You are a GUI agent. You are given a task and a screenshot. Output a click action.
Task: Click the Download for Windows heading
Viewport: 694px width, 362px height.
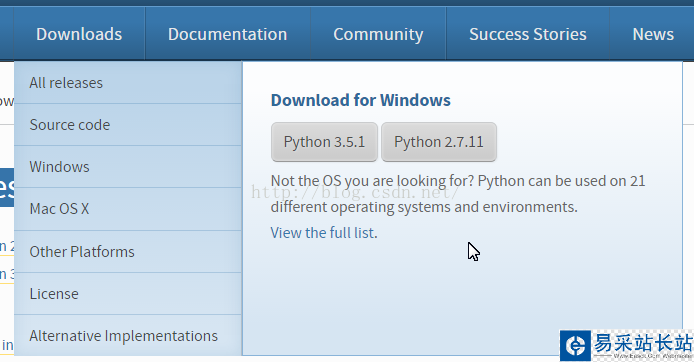click(361, 100)
